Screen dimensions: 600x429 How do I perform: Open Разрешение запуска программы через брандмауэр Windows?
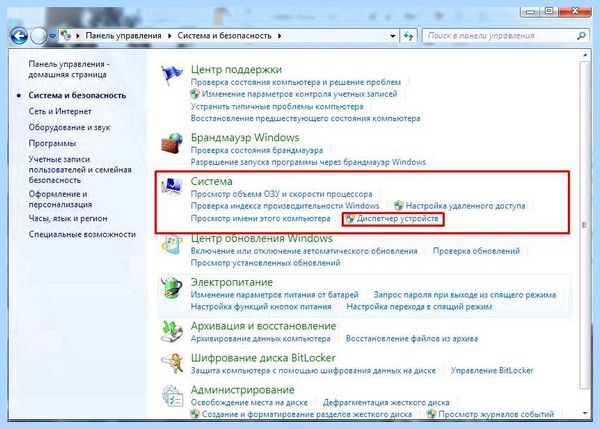click(x=308, y=162)
